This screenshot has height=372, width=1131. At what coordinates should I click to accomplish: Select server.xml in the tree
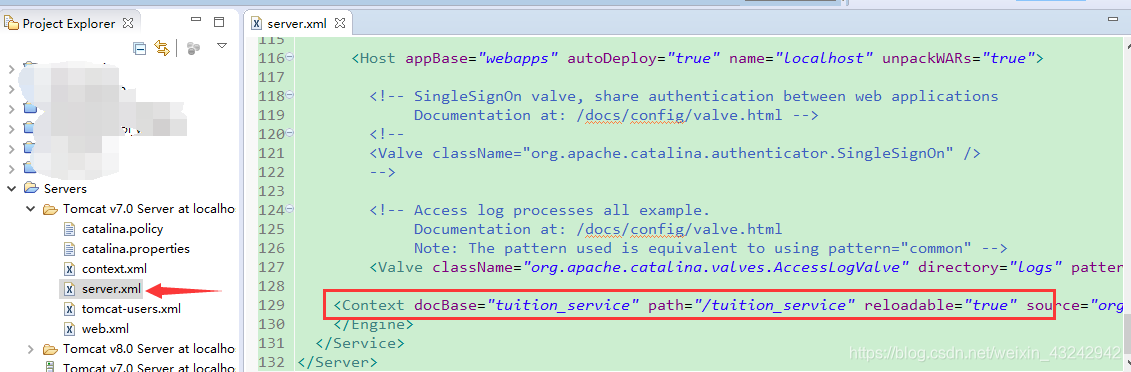(x=111, y=289)
